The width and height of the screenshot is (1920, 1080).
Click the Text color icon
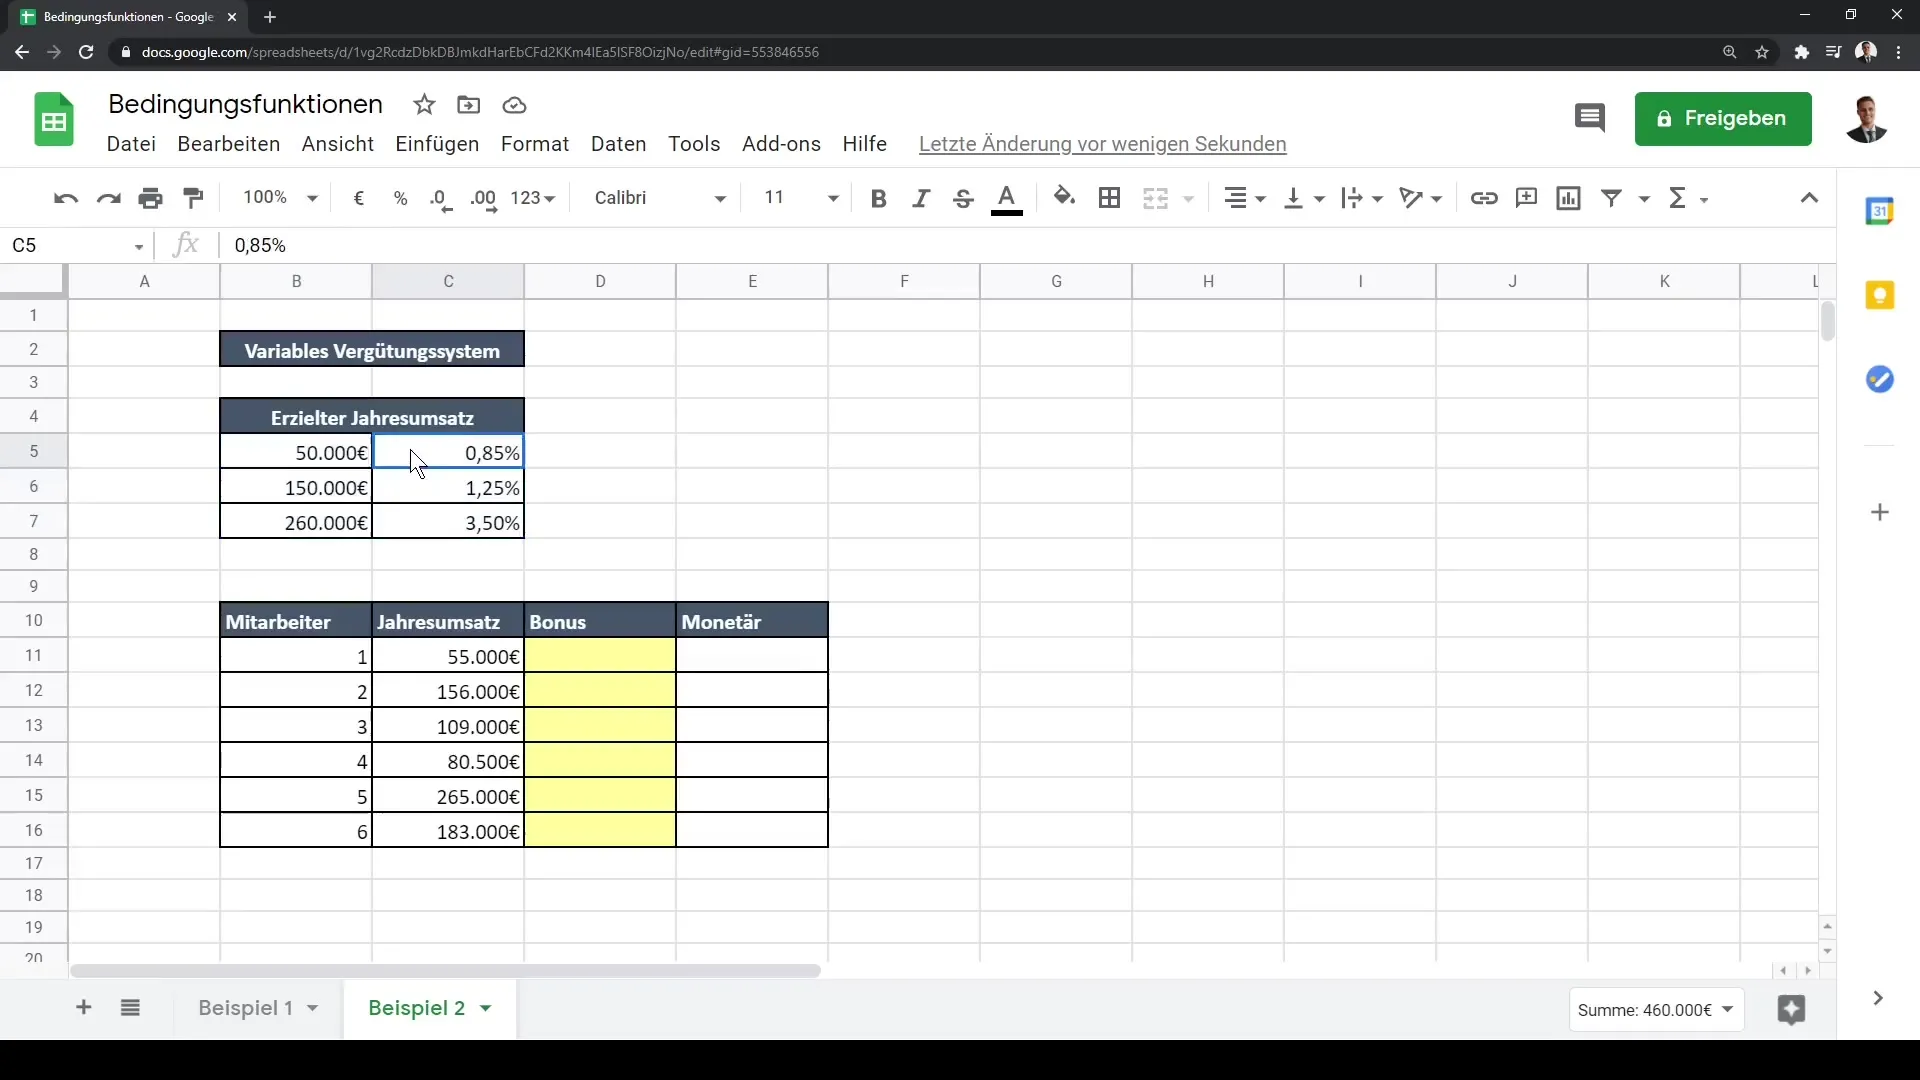1005,198
